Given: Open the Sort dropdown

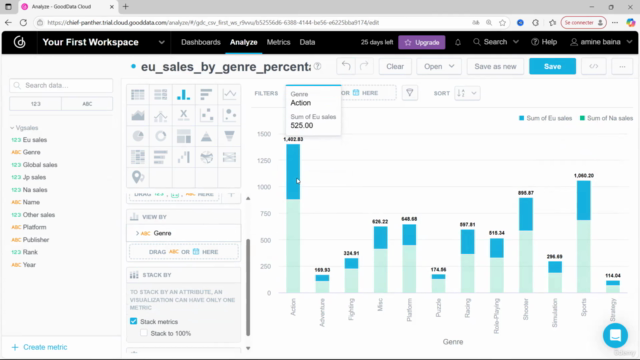Looking at the screenshot, I should [467, 93].
